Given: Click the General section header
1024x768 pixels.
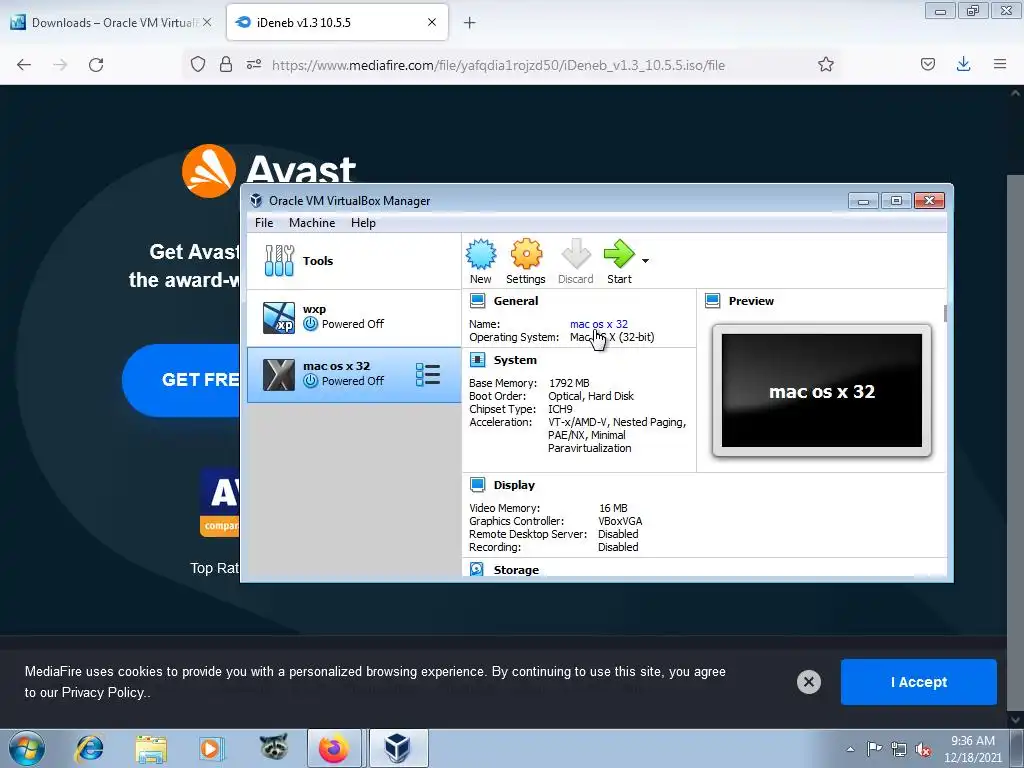Looking at the screenshot, I should click(x=516, y=301).
